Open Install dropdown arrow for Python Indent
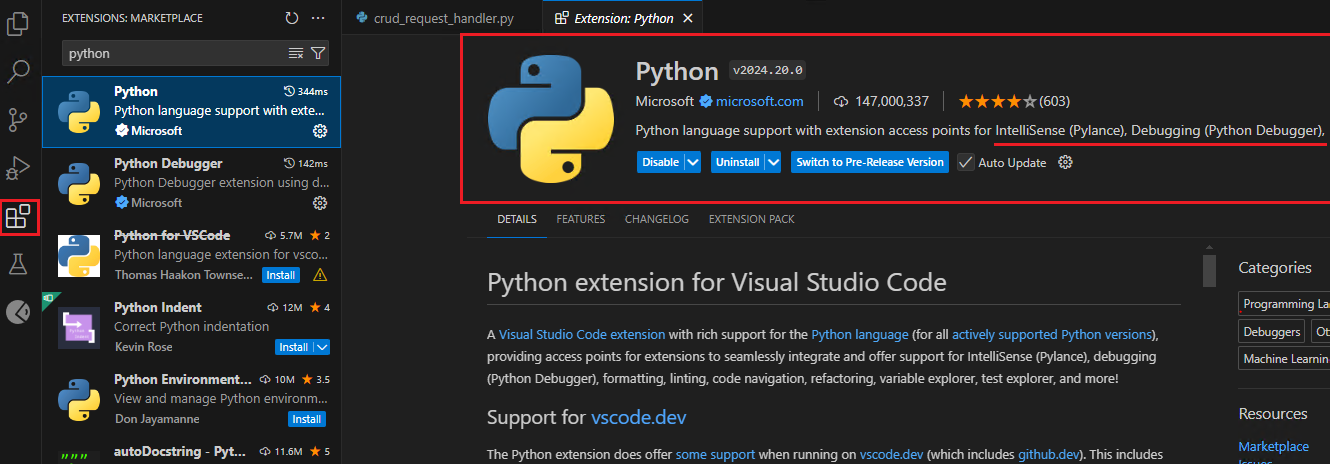 click(x=321, y=347)
